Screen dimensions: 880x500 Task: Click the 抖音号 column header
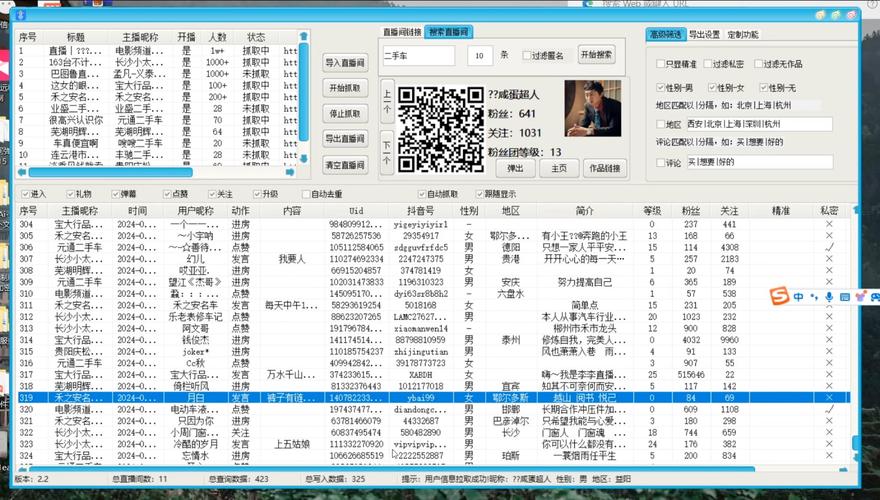[x=420, y=211]
